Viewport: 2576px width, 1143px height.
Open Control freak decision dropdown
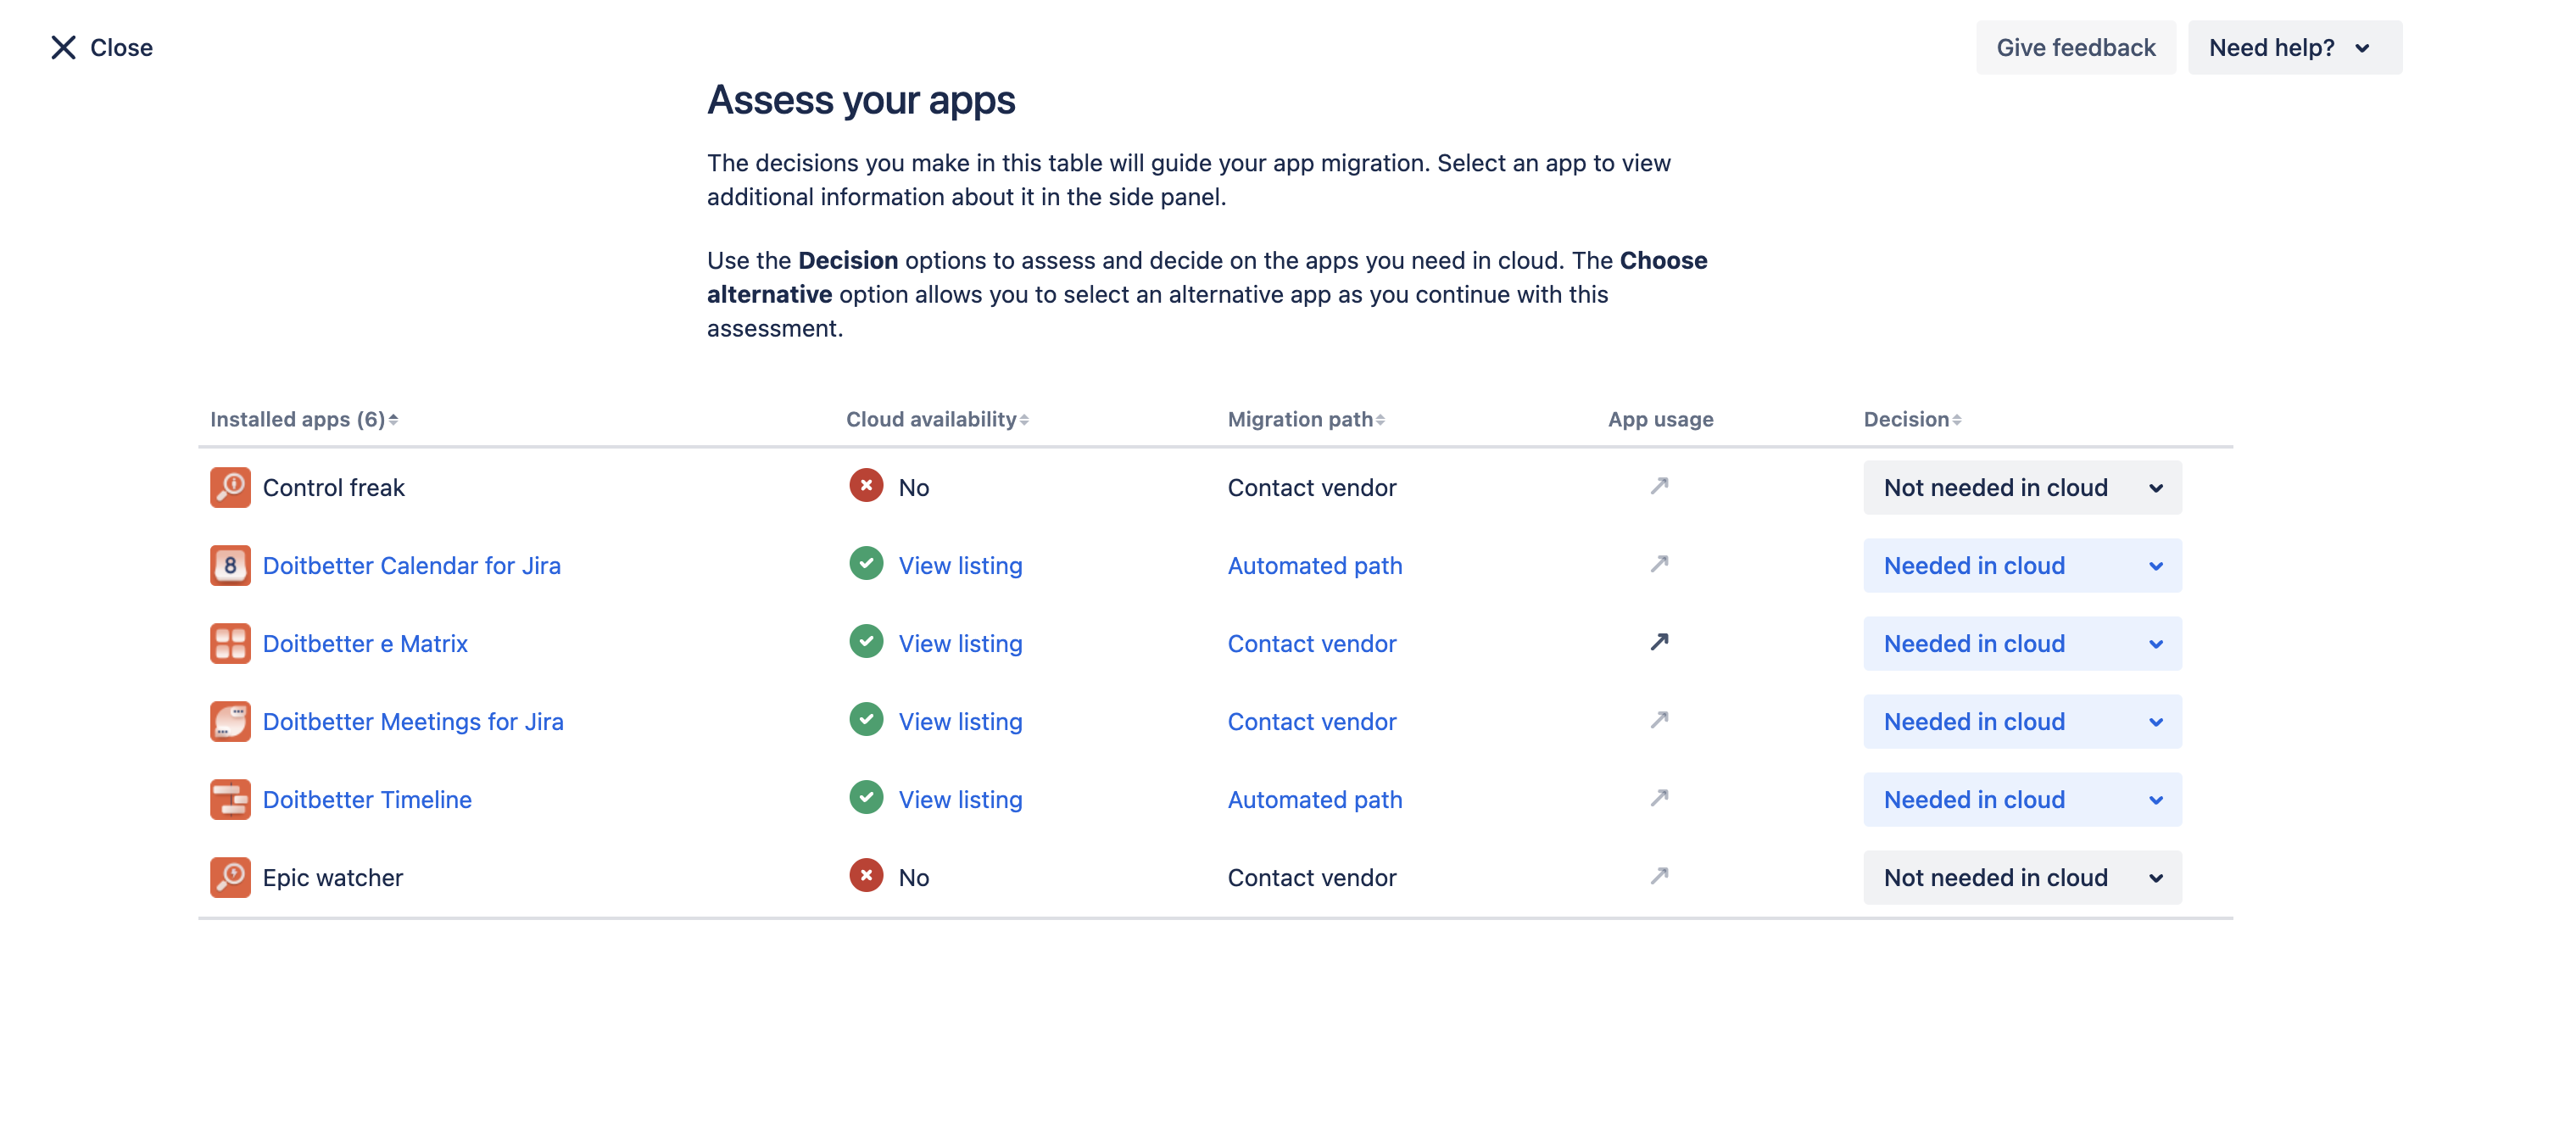pos(2021,487)
